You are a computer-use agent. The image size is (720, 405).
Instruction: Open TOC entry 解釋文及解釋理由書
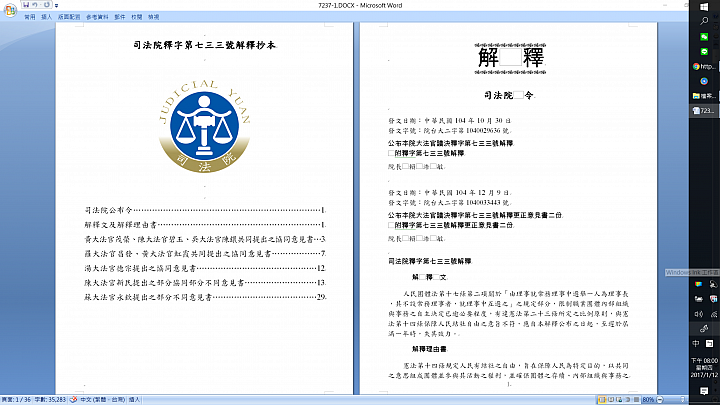[x=205, y=225]
